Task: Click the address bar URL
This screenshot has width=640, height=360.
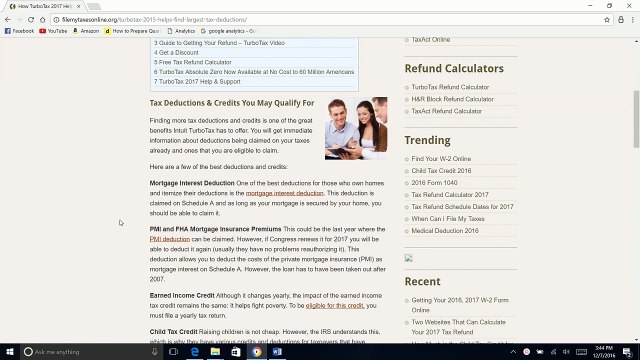Action: [x=154, y=20]
